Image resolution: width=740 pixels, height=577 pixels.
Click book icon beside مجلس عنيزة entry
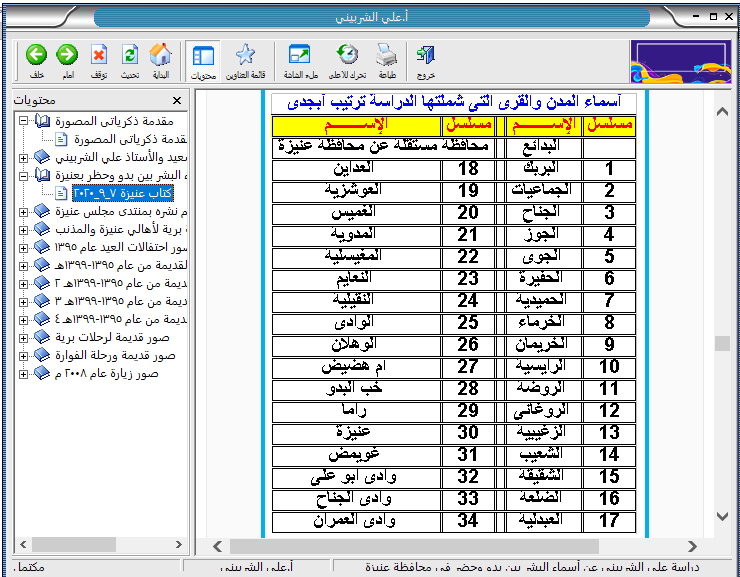[42, 212]
